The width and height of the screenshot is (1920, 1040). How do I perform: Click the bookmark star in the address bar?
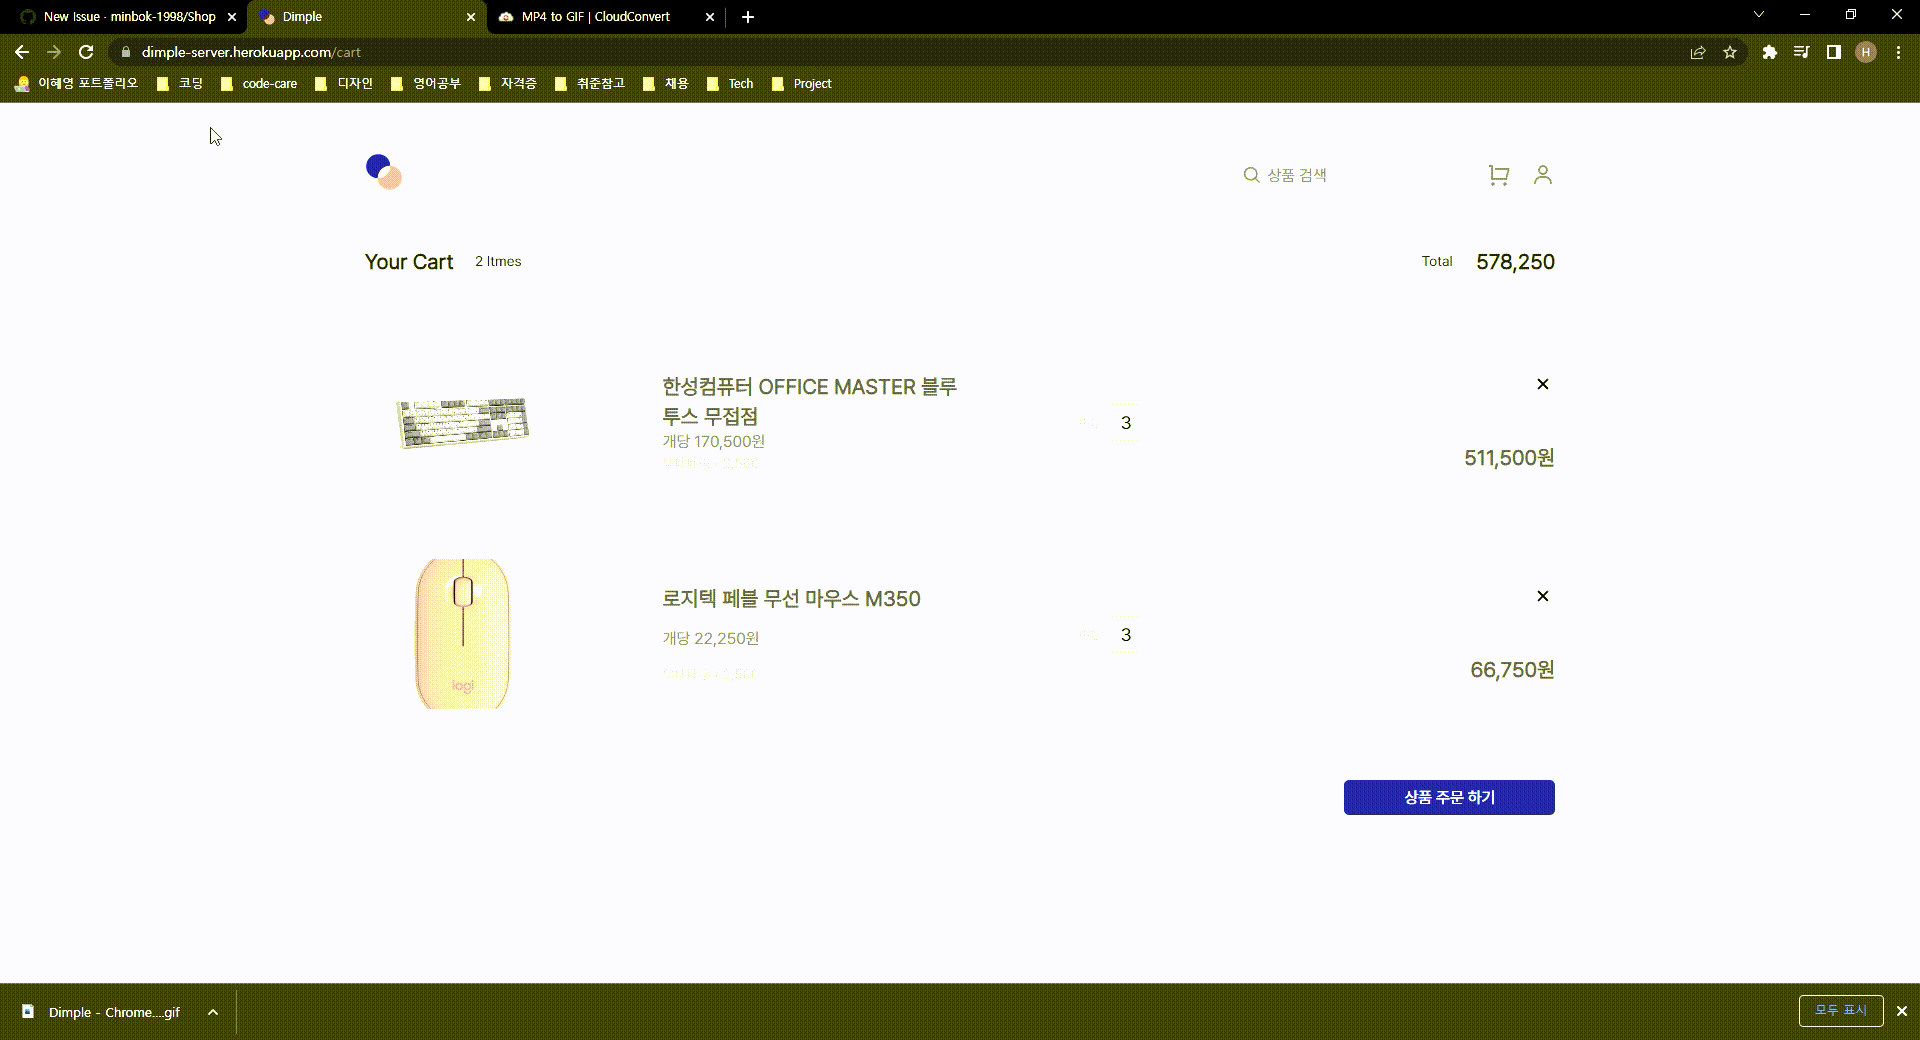(x=1731, y=52)
